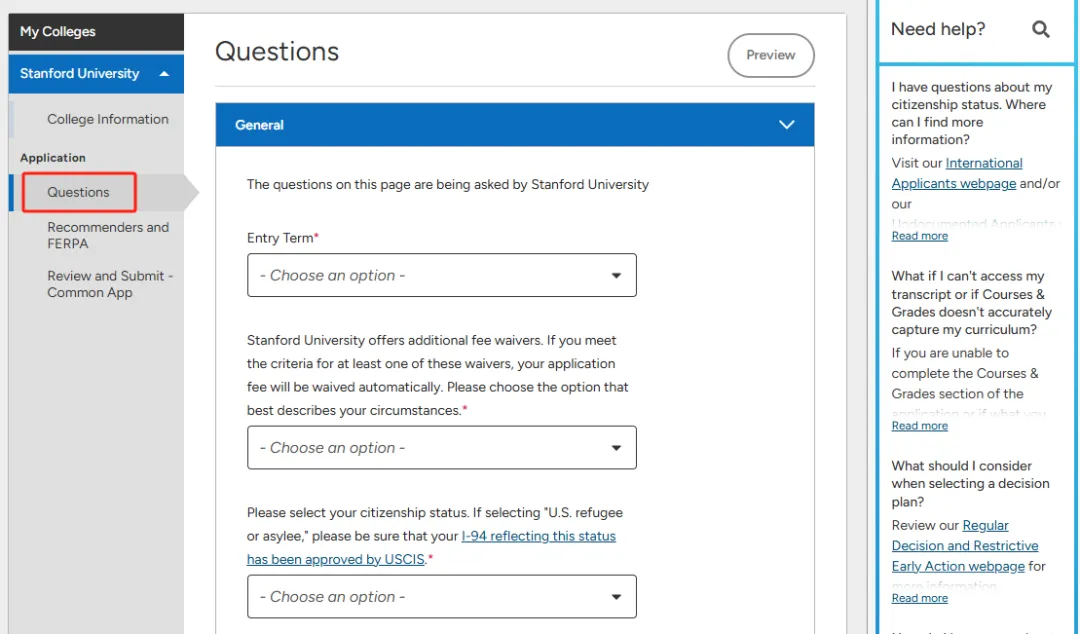Open the fee waiver options dropdown
1080x634 pixels.
pyautogui.click(x=441, y=448)
